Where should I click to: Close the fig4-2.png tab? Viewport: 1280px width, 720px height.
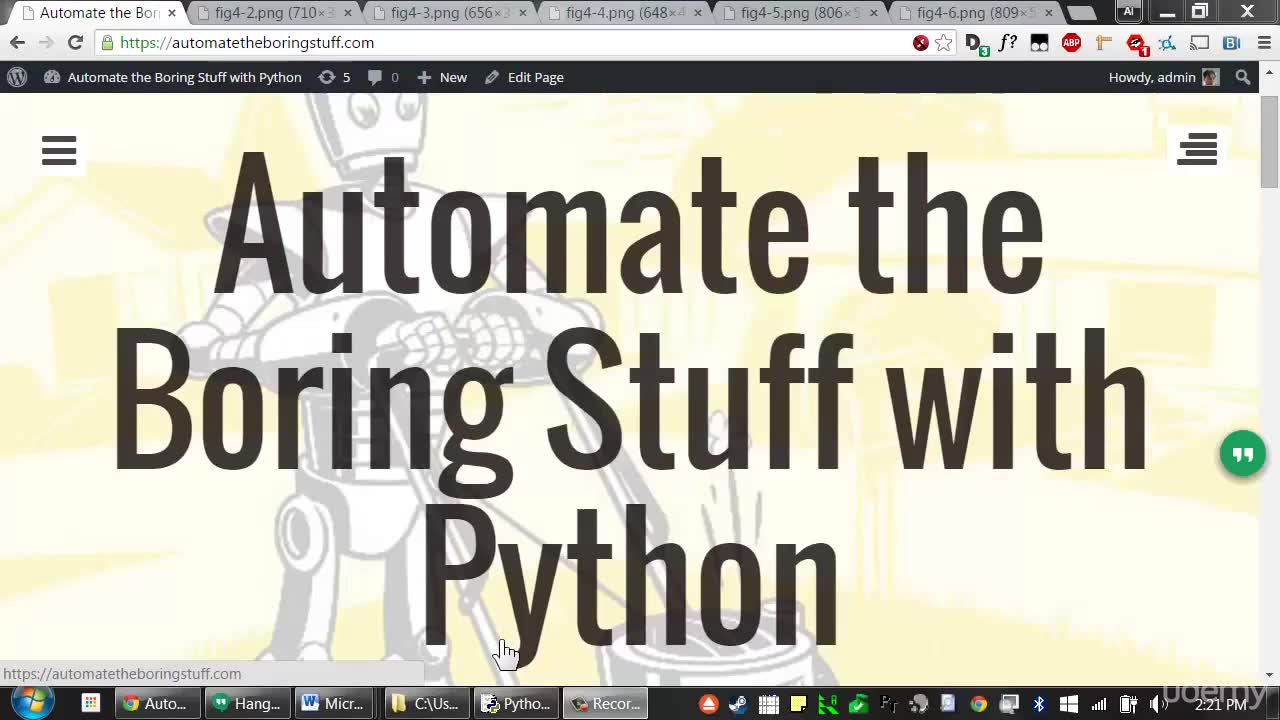tap(347, 13)
